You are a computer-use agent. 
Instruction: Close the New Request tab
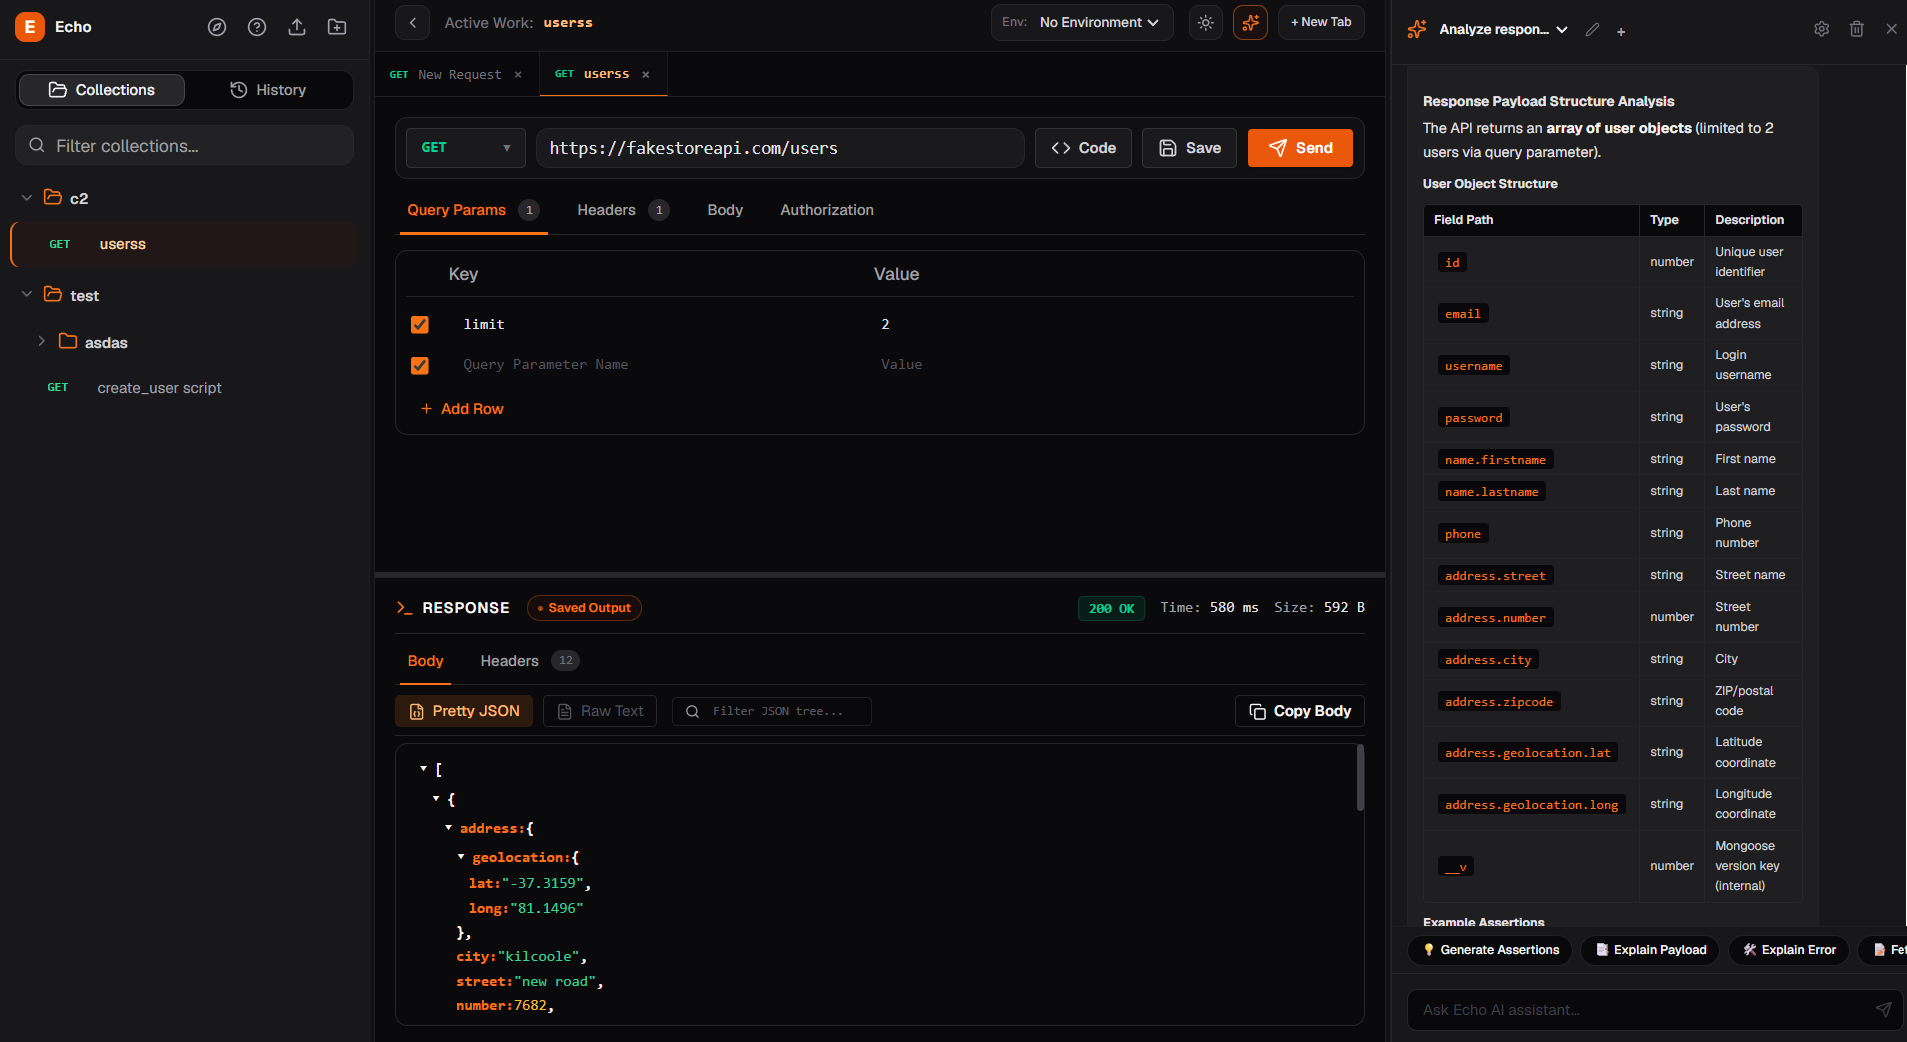518,75
